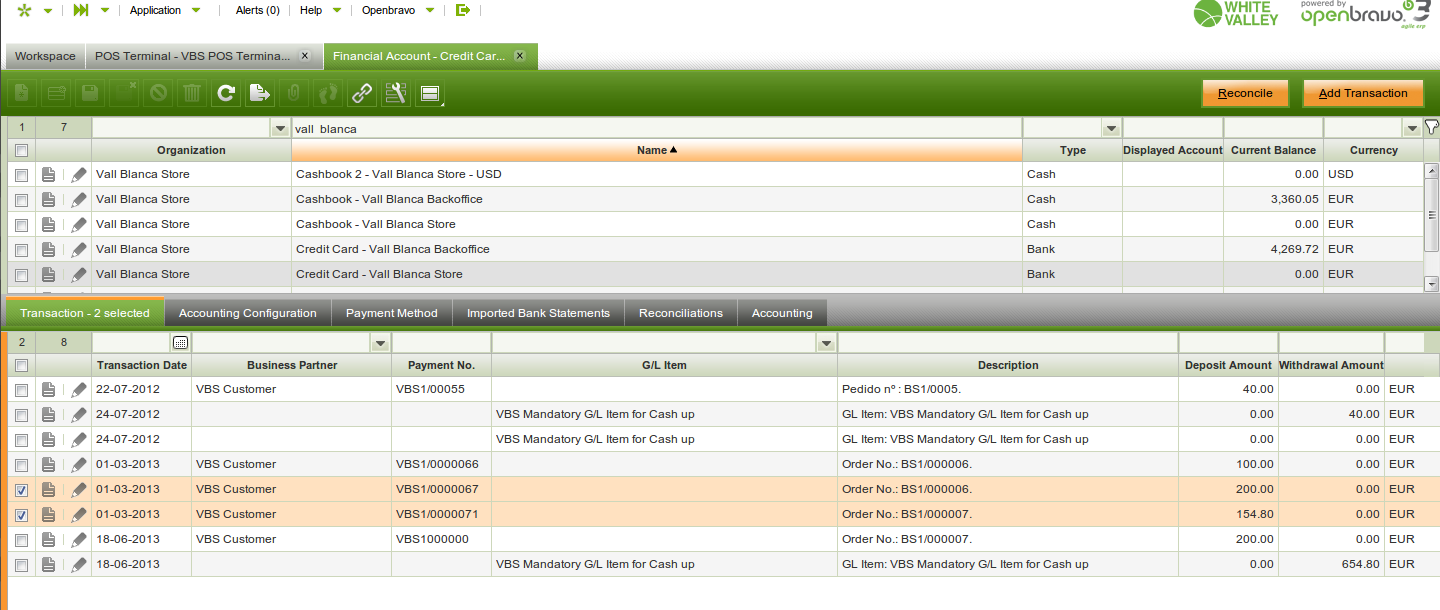The height and width of the screenshot is (610, 1440).
Task: Check the Credit Card - Vall Blanca Store row
Action: tap(21, 274)
